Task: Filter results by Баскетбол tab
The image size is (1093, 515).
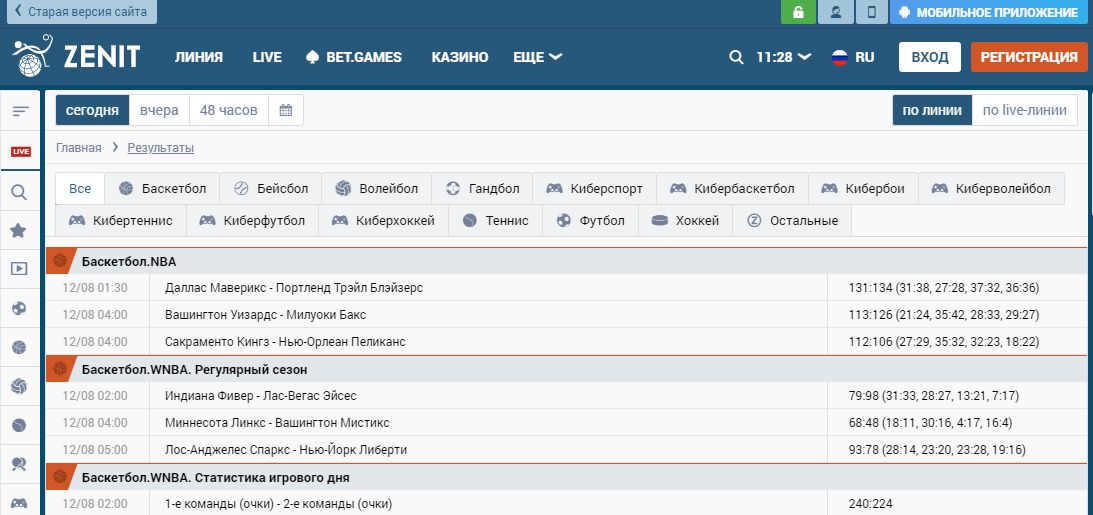Action: (x=162, y=189)
